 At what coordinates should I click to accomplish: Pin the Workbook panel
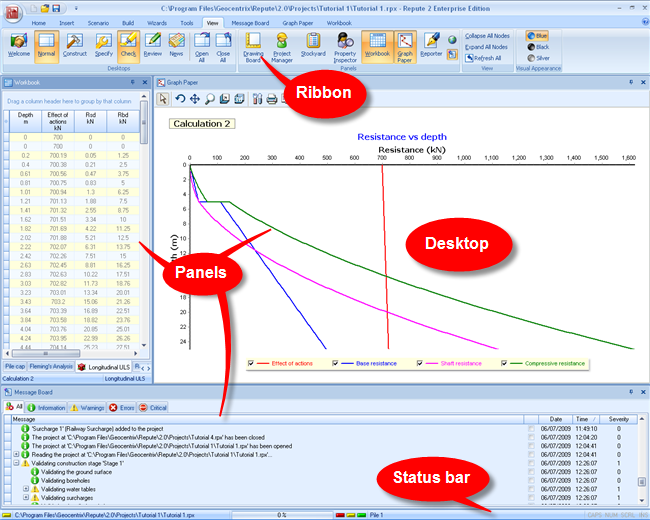click(133, 82)
